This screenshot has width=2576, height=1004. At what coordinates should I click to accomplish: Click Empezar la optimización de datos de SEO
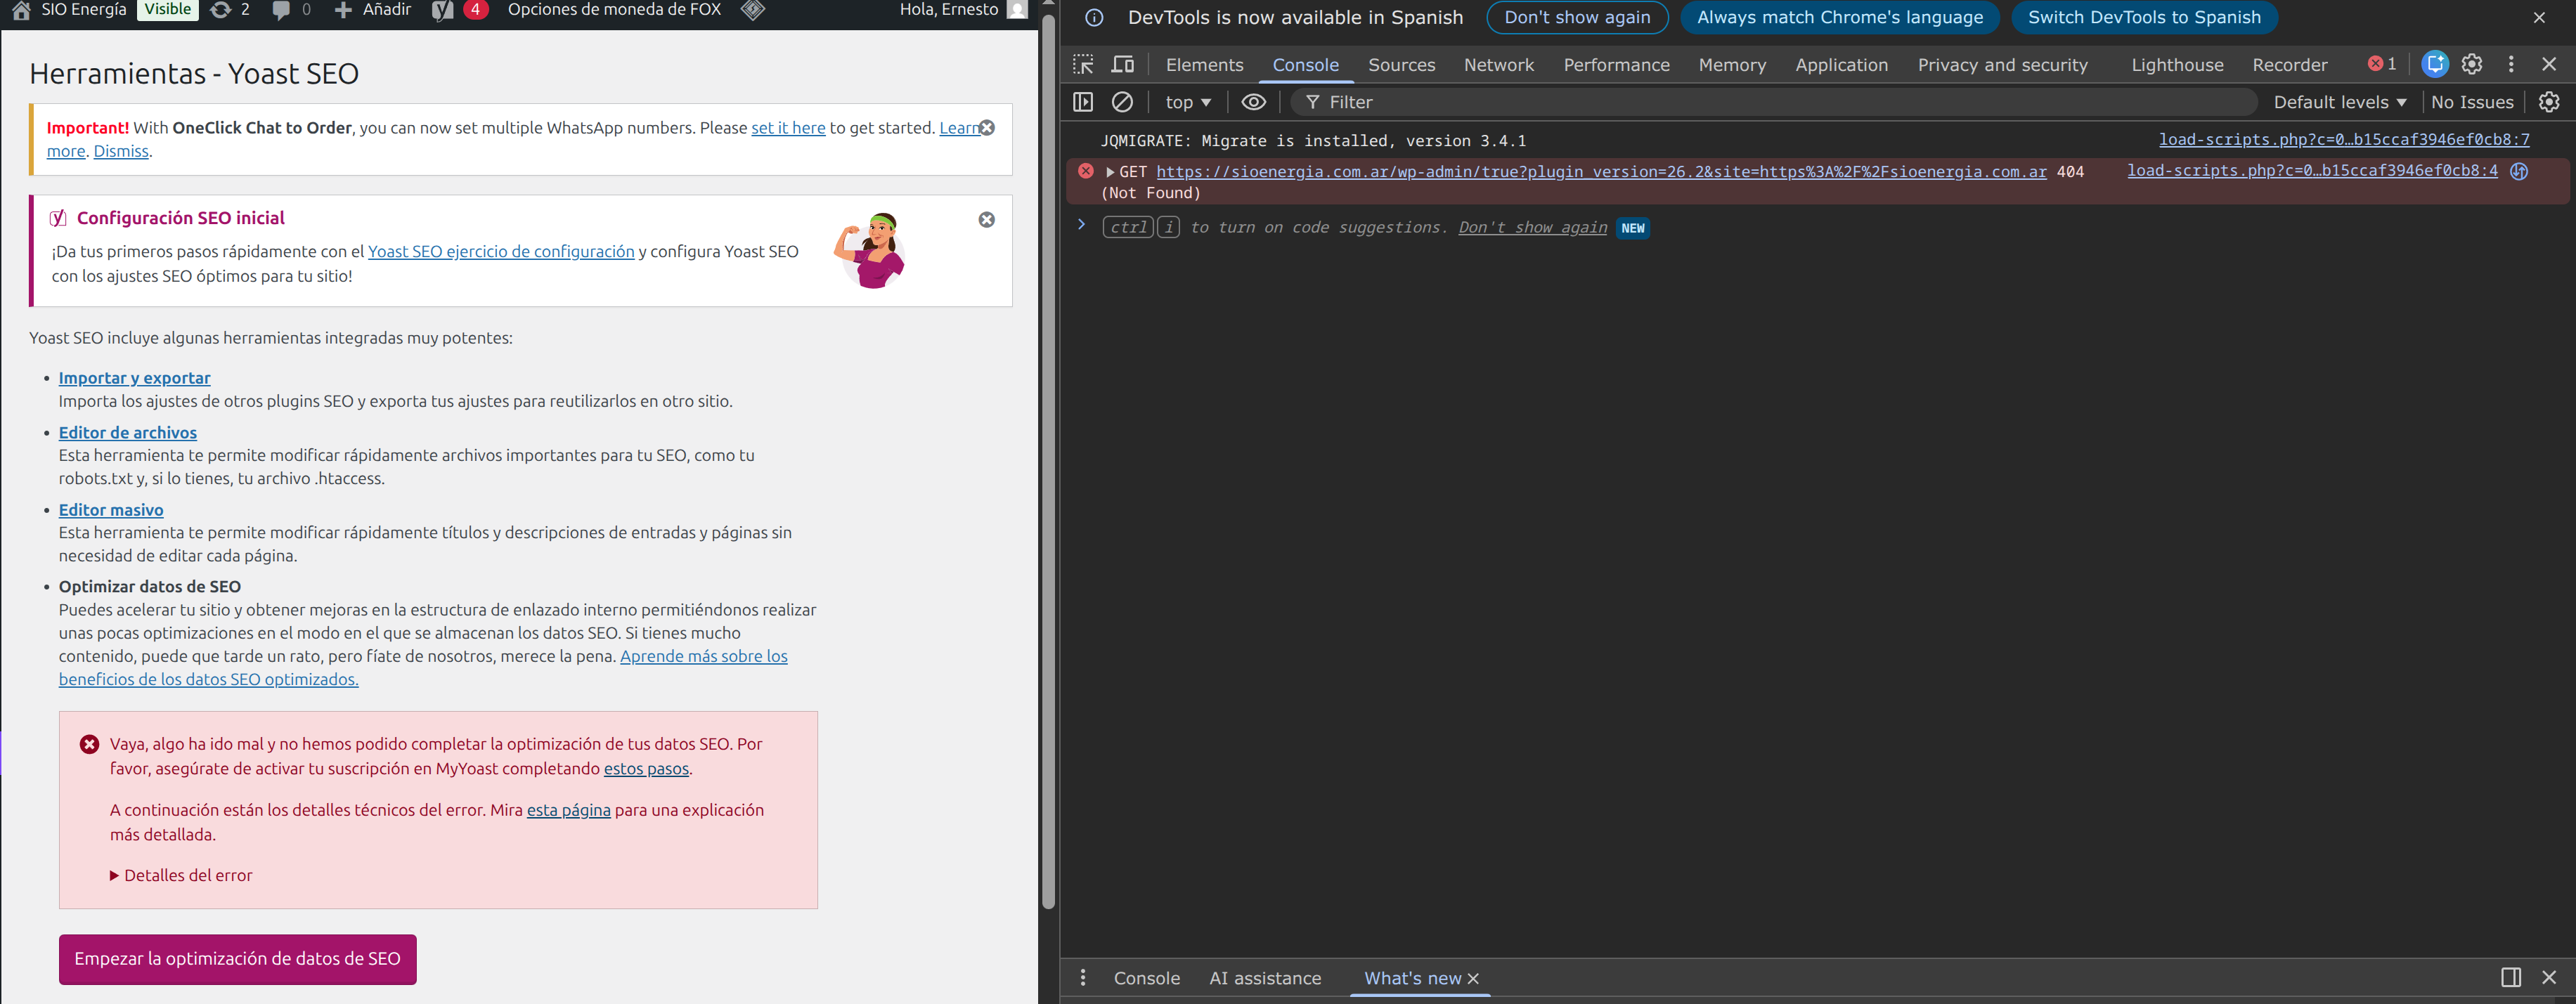tap(237, 959)
